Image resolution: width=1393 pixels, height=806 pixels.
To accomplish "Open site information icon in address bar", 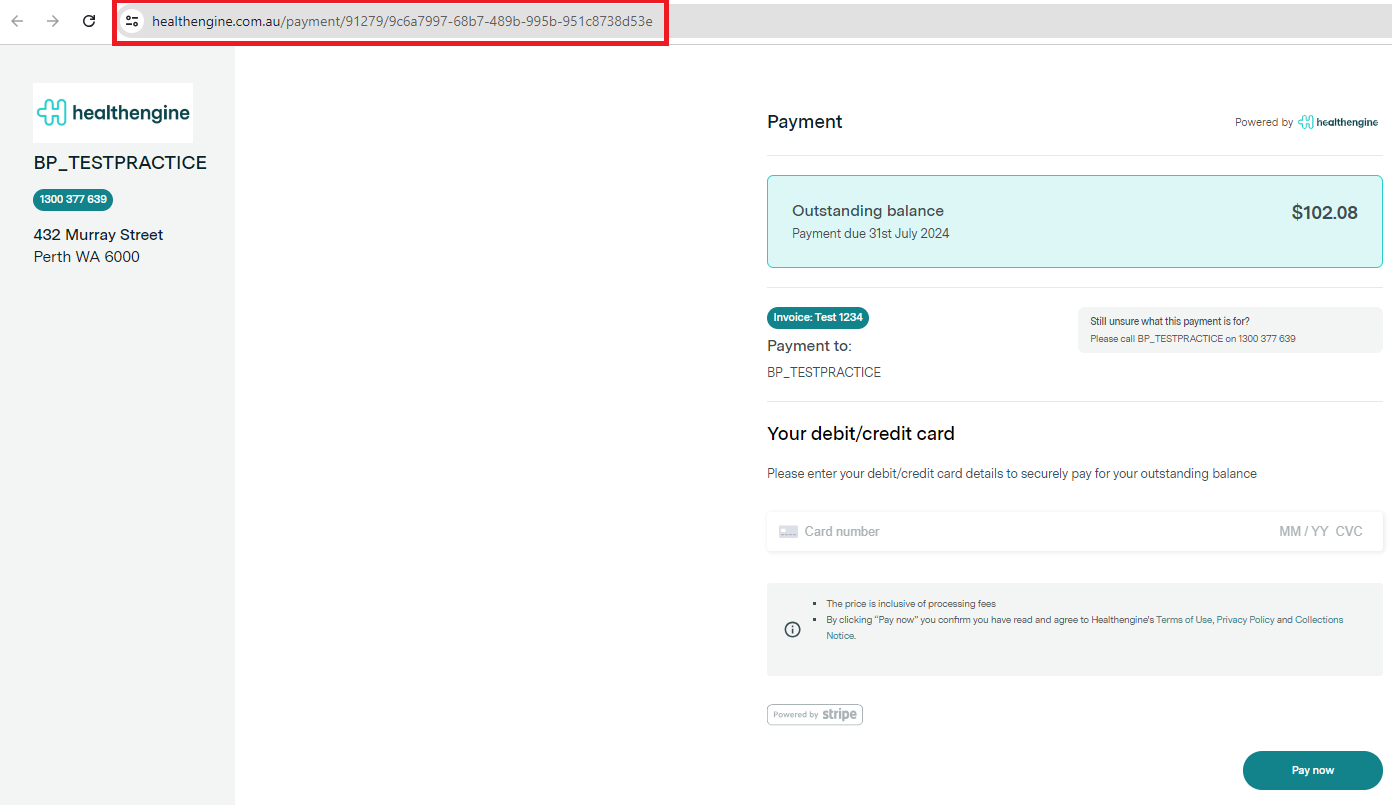I will (132, 21).
